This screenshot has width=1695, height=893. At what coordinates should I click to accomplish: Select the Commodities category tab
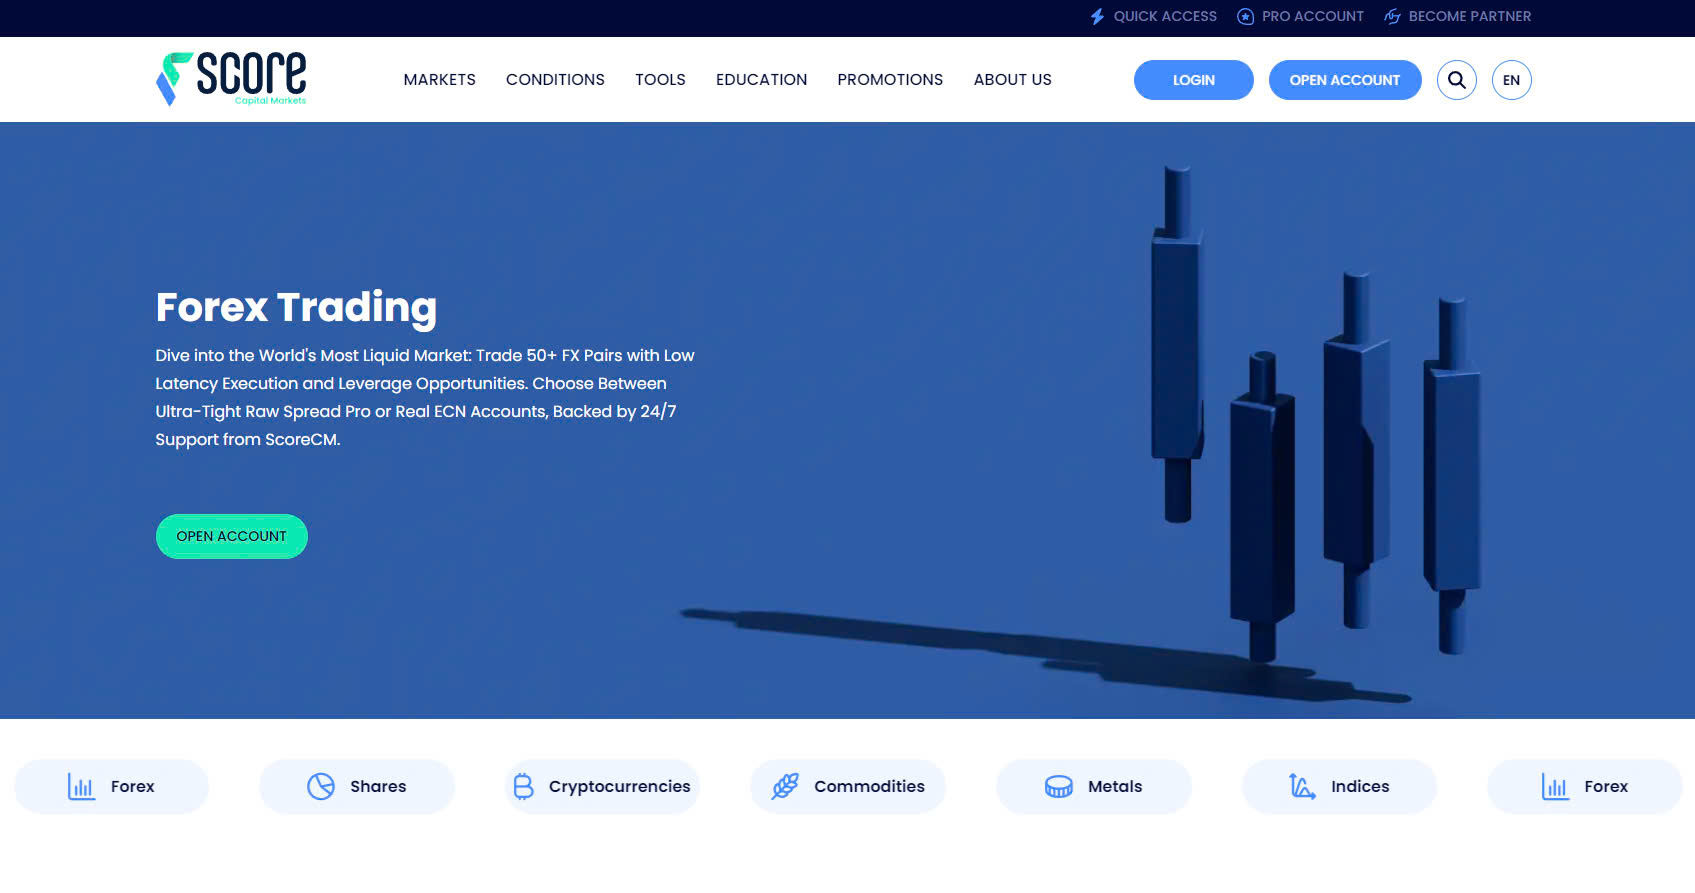(848, 787)
